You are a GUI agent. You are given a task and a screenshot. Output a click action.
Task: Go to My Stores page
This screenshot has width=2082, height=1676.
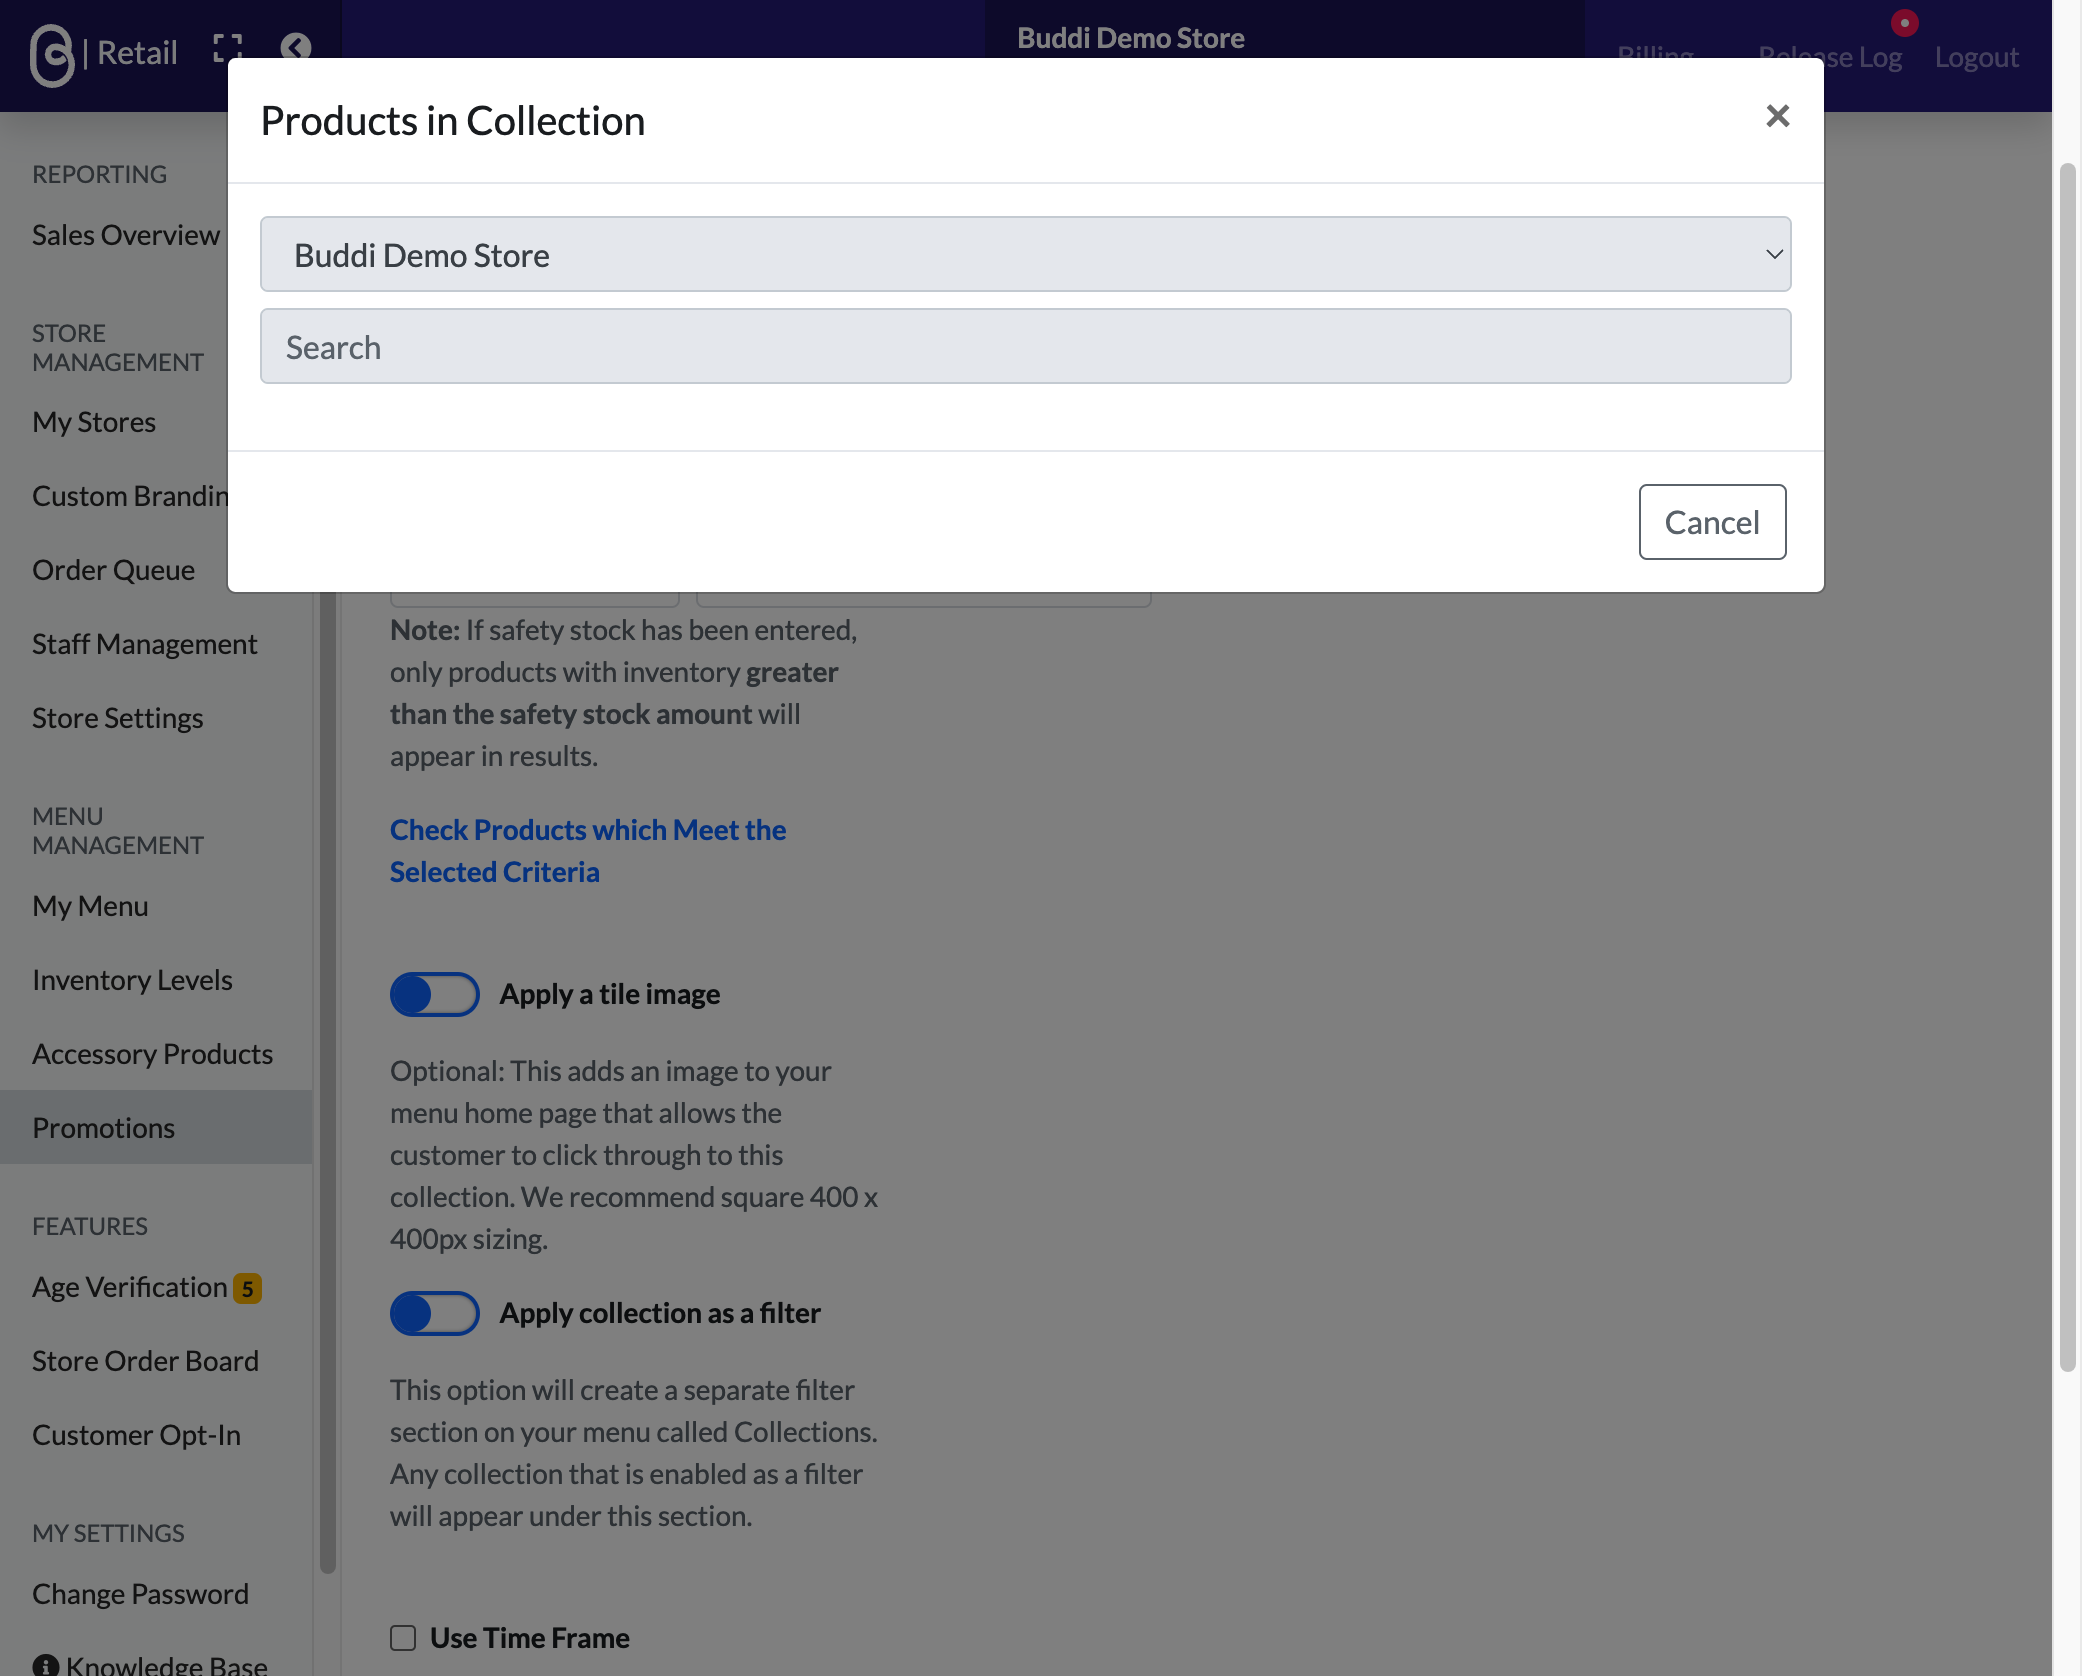pyautogui.click(x=94, y=422)
